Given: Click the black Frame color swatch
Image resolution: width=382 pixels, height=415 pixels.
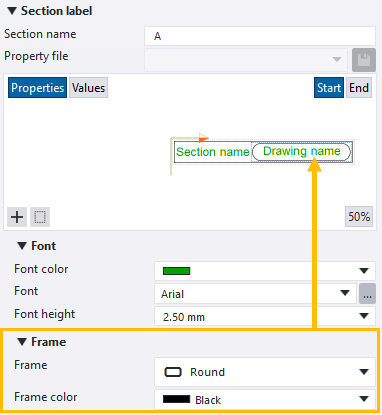Looking at the screenshot, I should pos(176,399).
